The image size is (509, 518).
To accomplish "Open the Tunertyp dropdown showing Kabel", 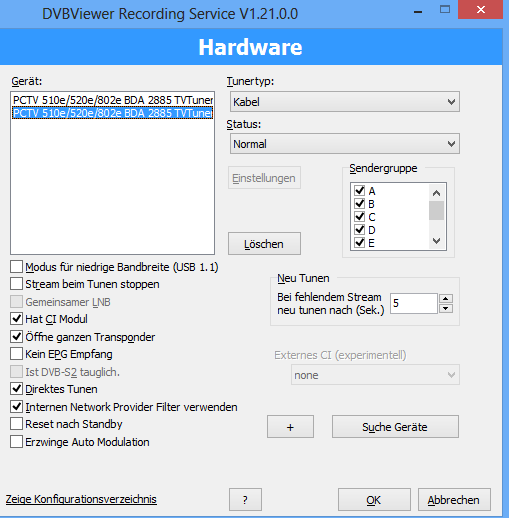I will tap(345, 102).
